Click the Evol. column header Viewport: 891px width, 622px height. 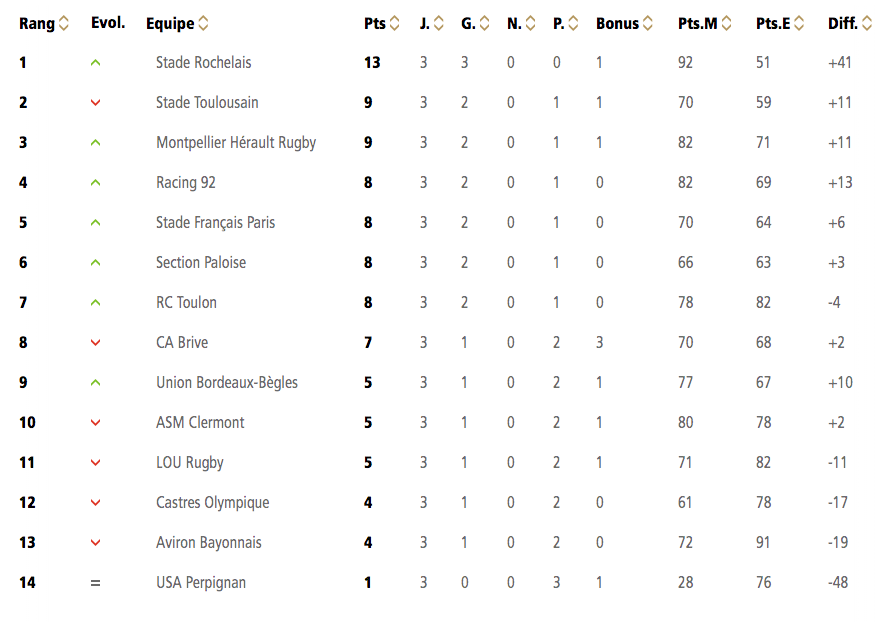tap(108, 23)
